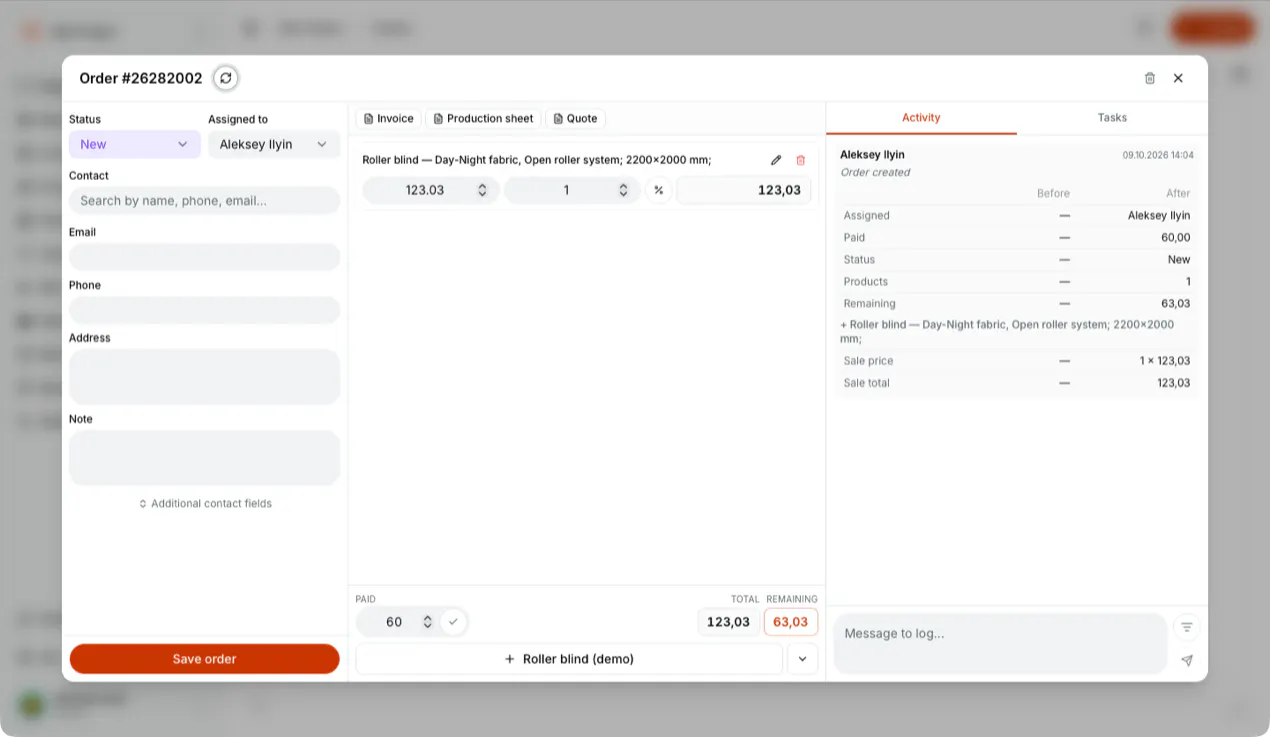Image resolution: width=1270 pixels, height=737 pixels.
Task: Click the Remaining row in the activity log
Action: pos(1016,304)
